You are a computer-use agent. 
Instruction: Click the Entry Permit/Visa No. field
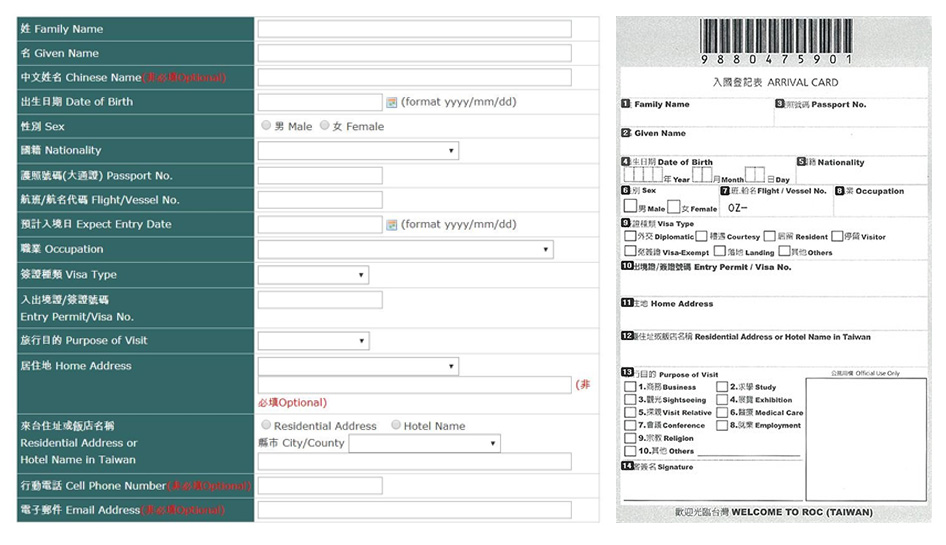point(320,300)
